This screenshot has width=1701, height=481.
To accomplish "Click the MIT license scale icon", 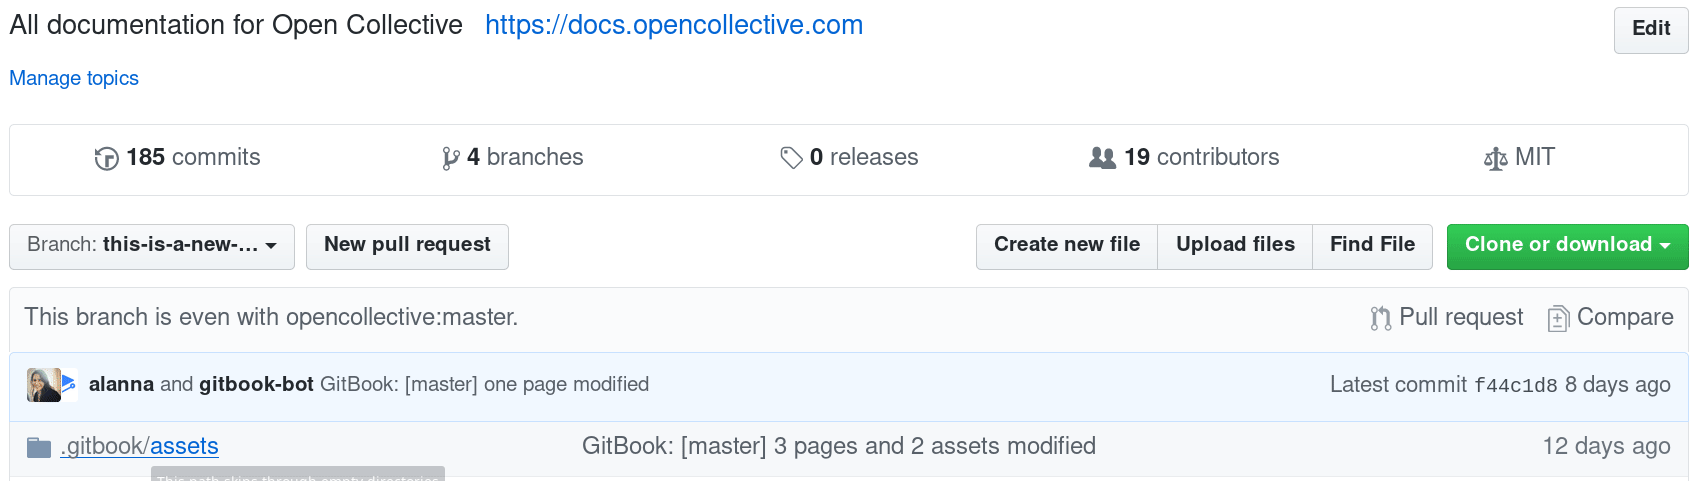I will coord(1495,158).
